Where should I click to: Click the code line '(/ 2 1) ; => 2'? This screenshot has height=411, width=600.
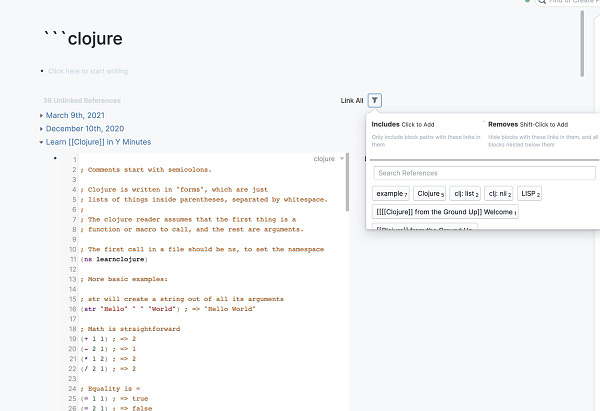pyautogui.click(x=108, y=369)
